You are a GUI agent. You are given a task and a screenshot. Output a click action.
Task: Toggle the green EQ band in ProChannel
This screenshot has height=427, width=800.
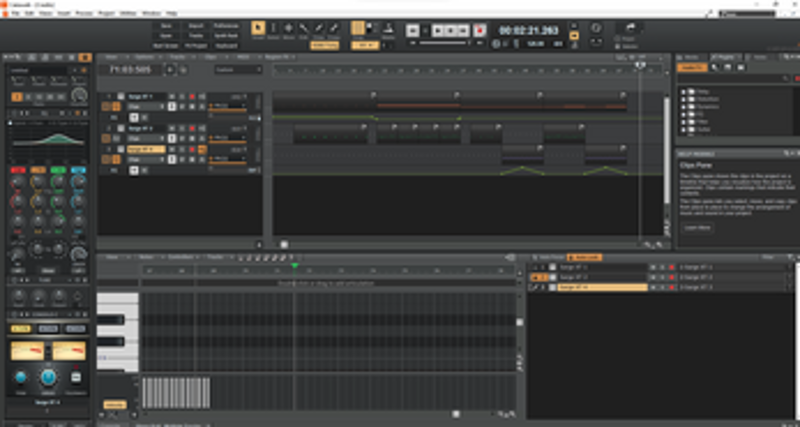(58, 170)
